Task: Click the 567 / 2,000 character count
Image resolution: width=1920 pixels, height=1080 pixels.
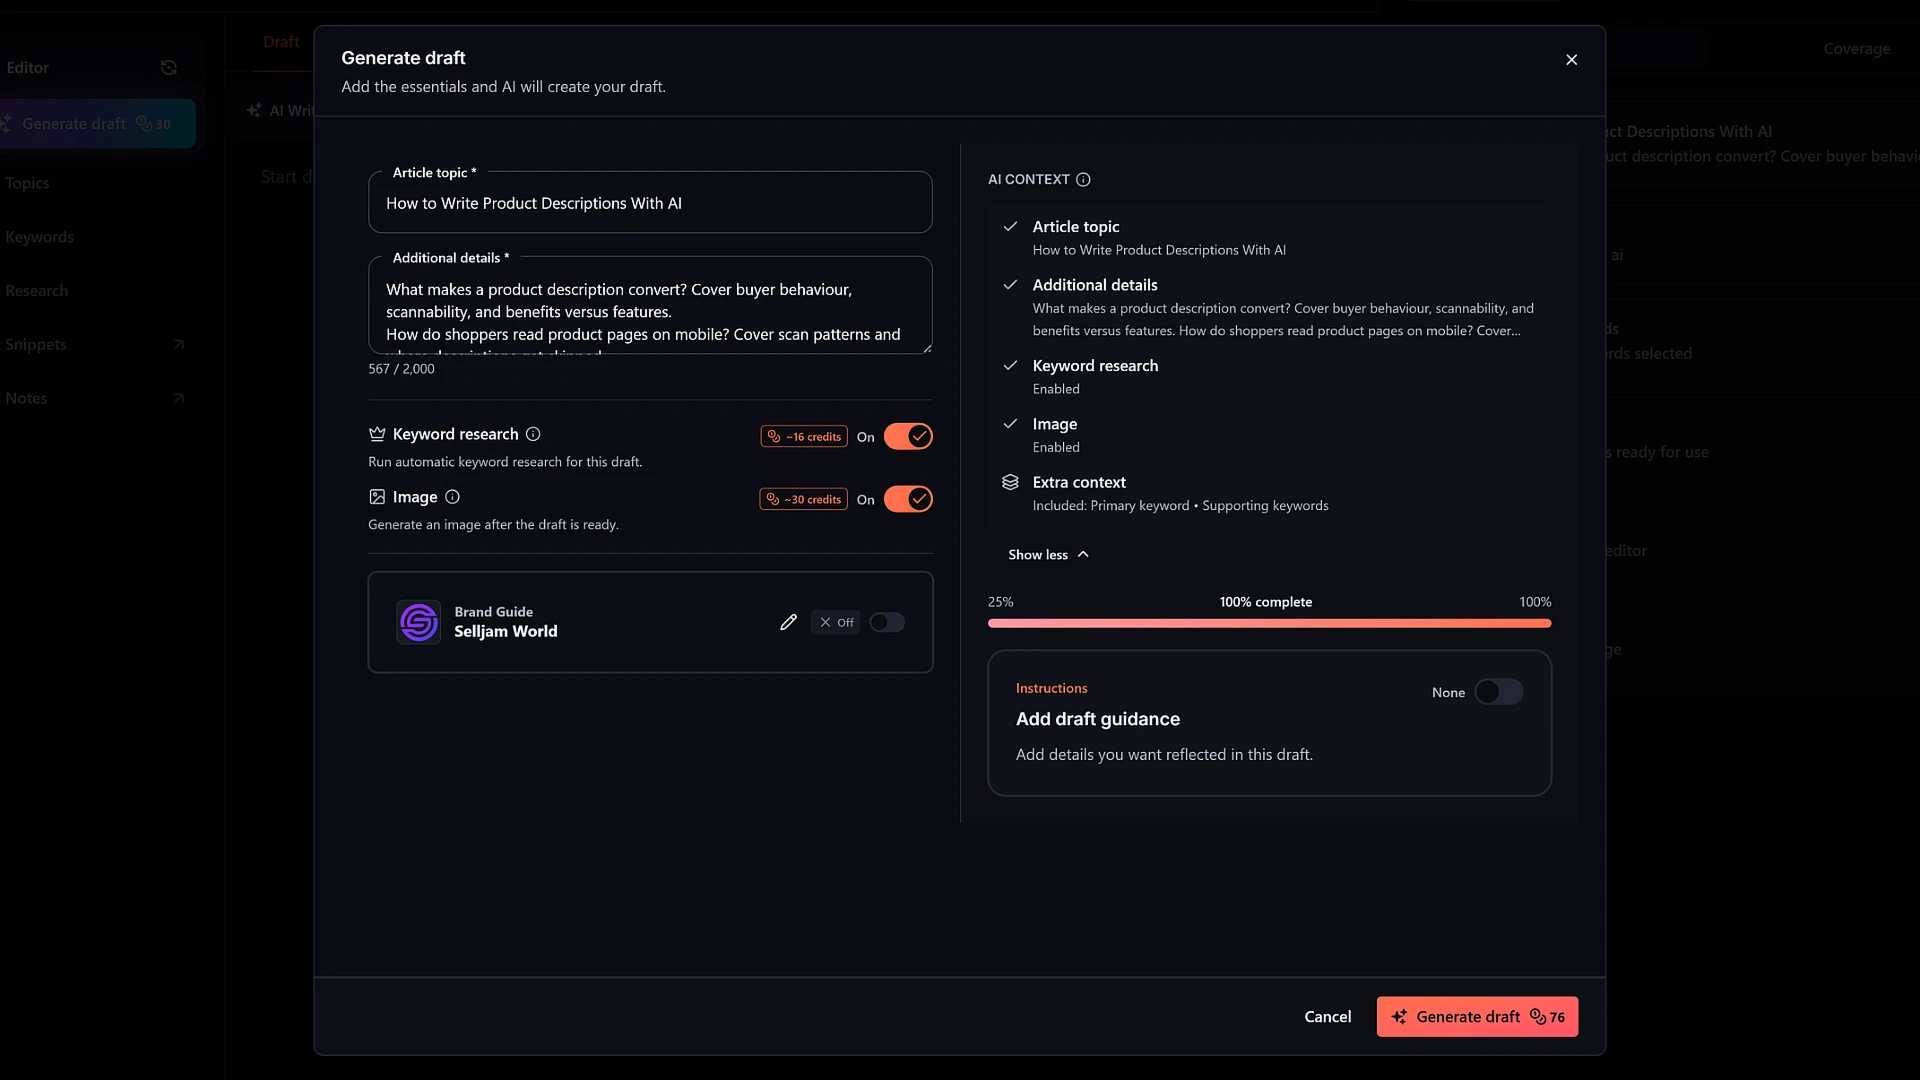Action: pos(401,369)
